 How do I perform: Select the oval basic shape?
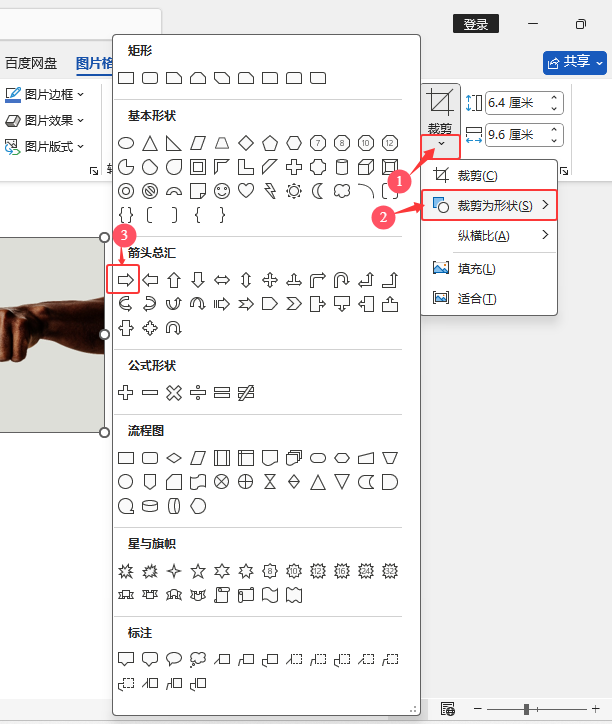126,143
